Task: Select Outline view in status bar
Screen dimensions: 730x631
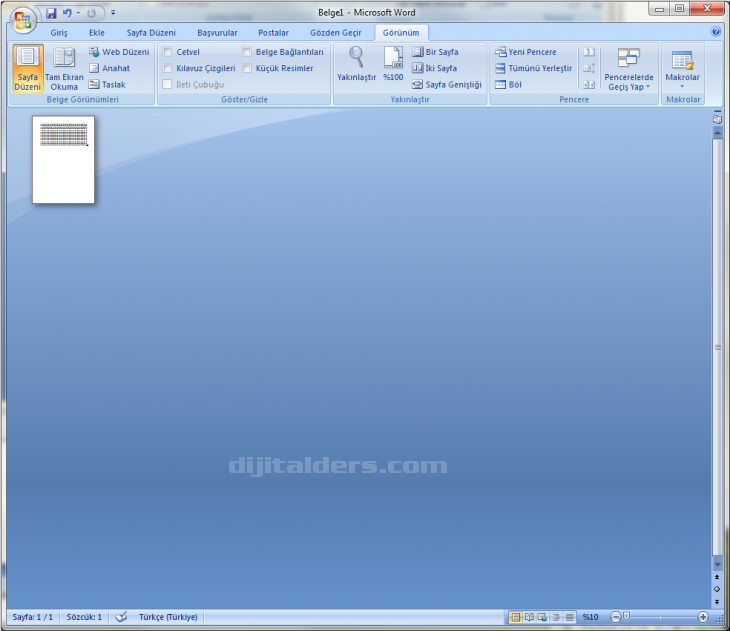Action: pos(556,617)
